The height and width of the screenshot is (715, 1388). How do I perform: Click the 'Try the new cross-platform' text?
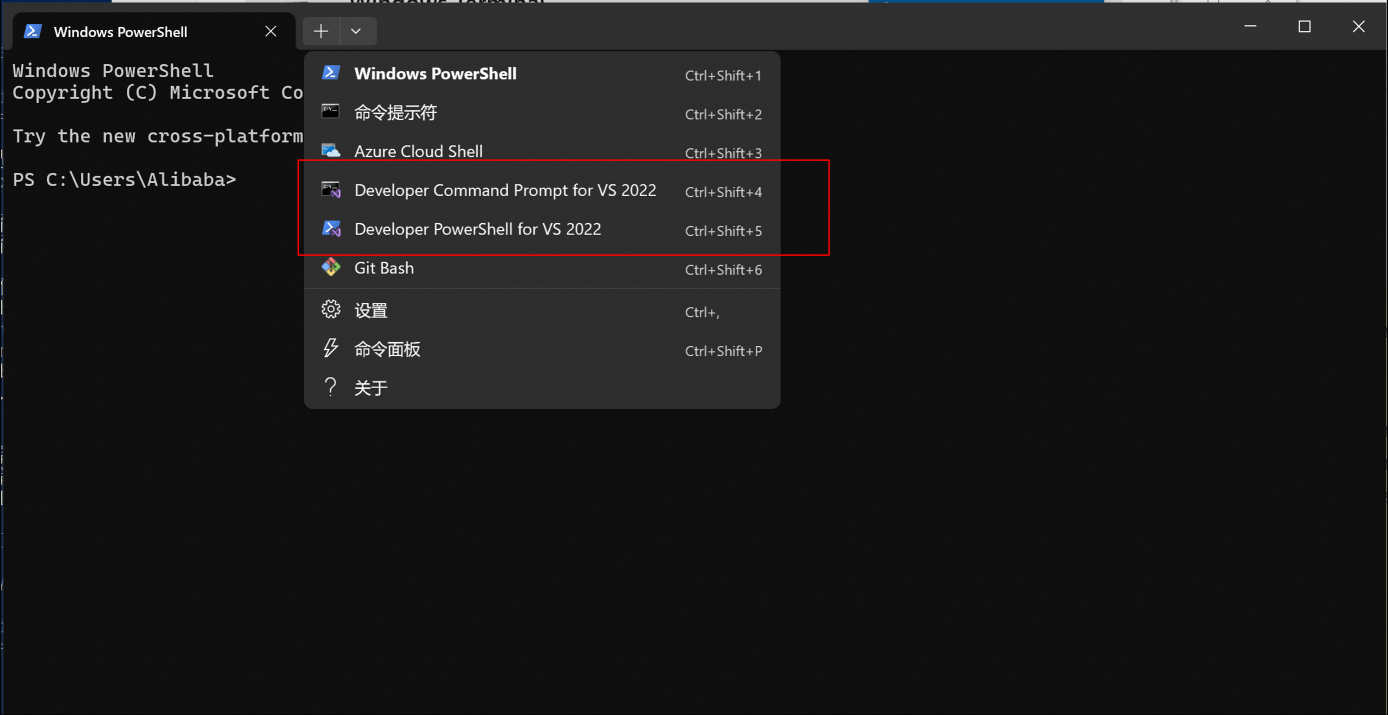(x=157, y=136)
